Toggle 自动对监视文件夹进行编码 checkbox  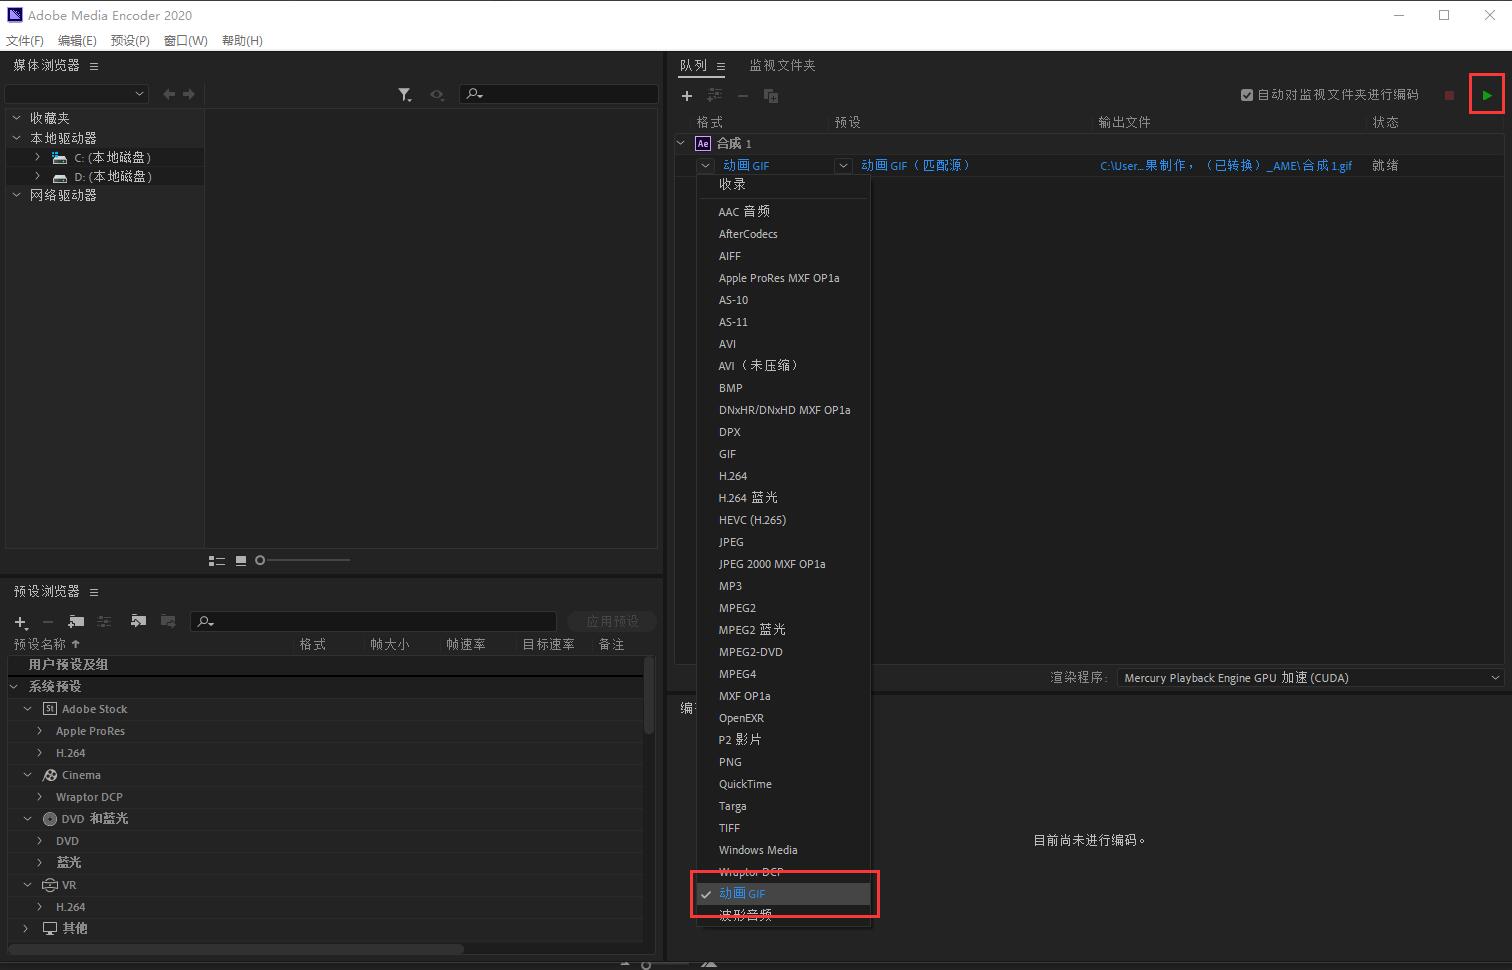[1247, 95]
